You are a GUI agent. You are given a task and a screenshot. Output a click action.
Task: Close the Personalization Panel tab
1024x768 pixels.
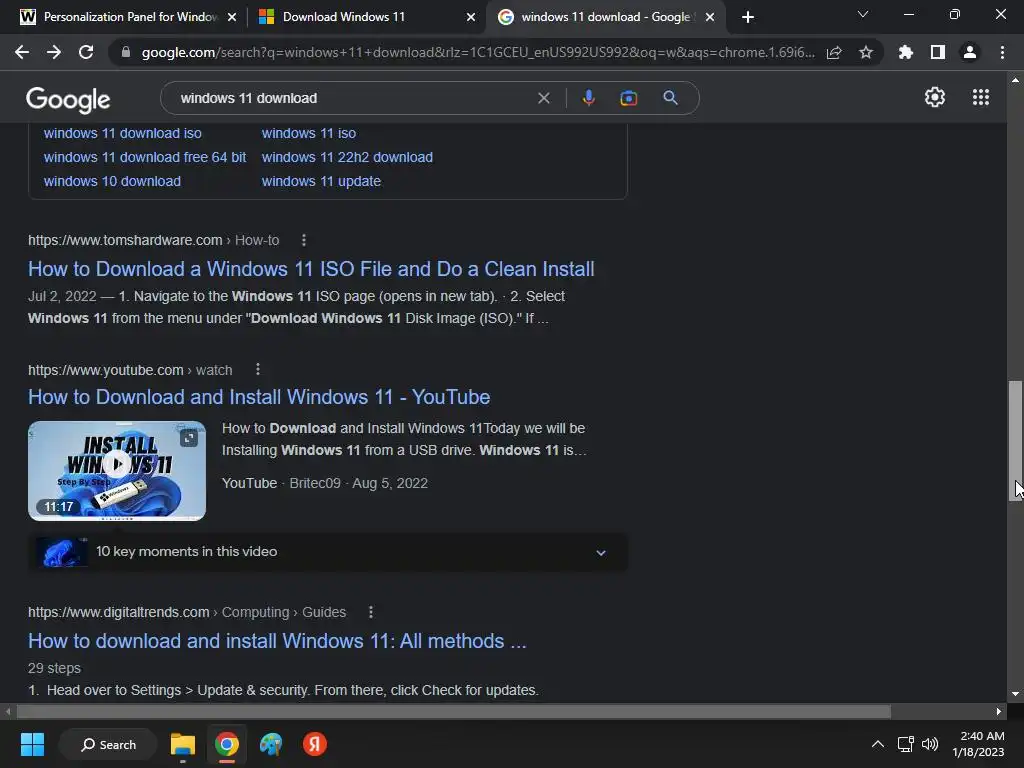232,17
